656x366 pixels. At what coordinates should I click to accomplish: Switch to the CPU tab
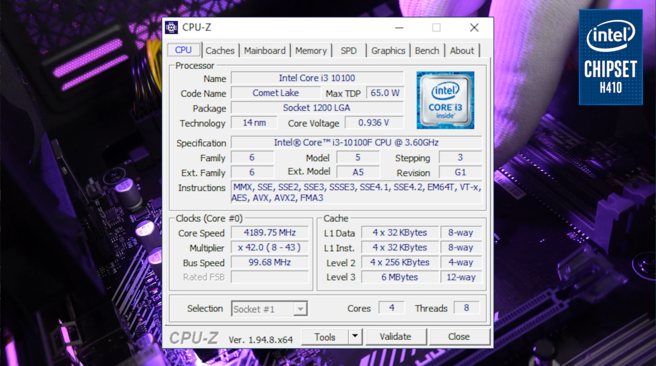tap(184, 50)
